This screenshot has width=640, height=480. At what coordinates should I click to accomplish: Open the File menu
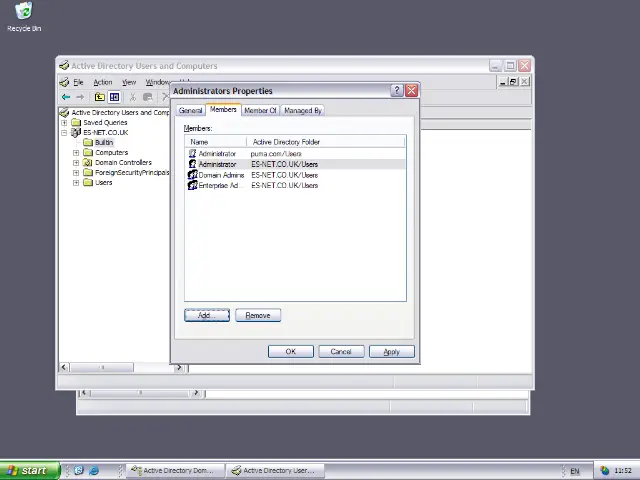click(x=78, y=82)
